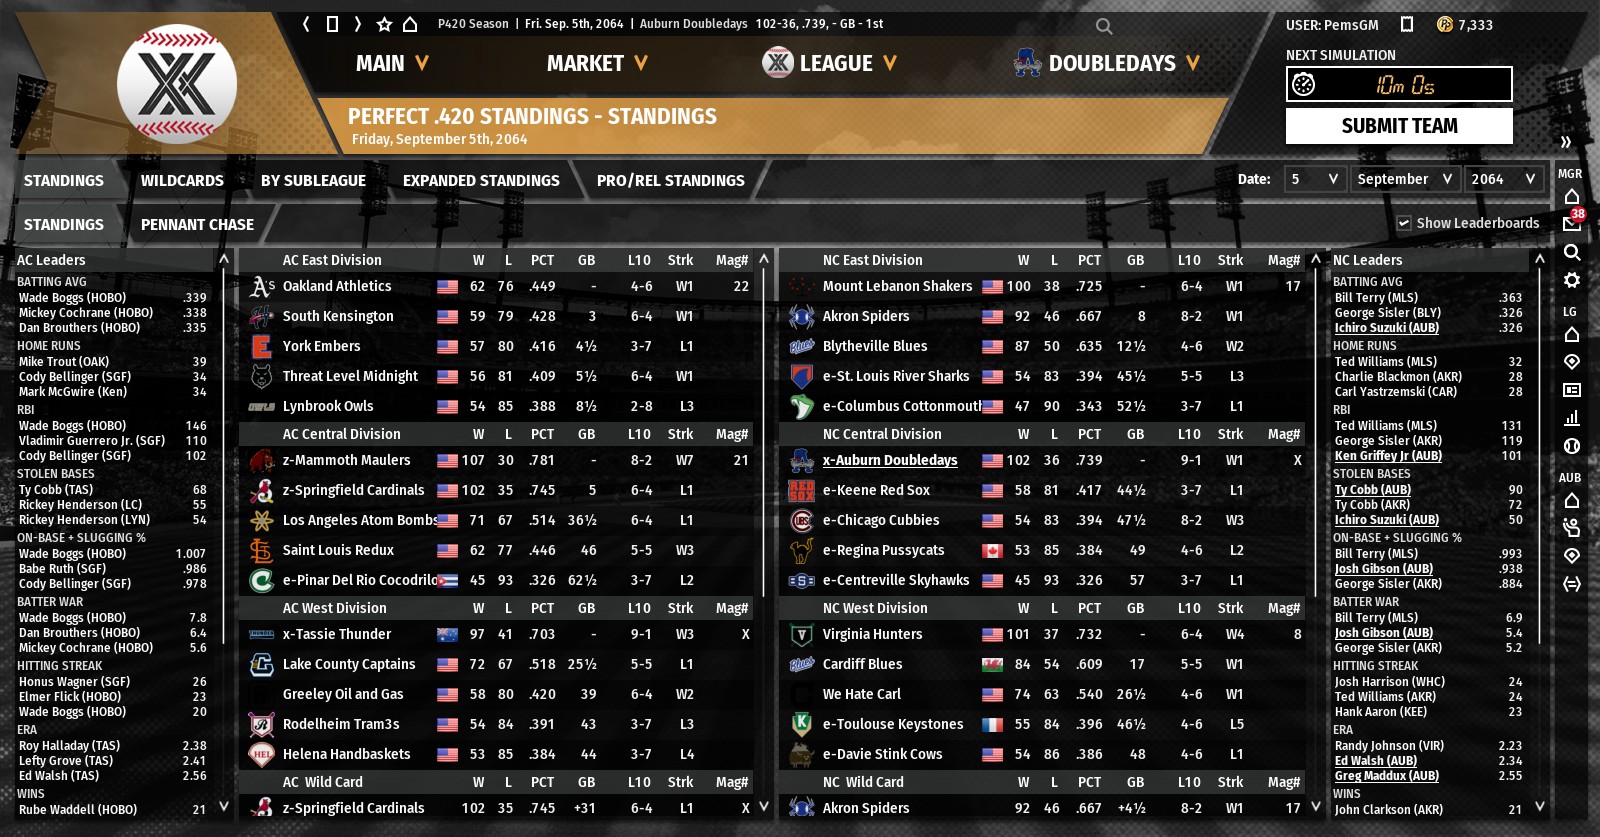Click the next simulation countdown field
The image size is (1600, 837).
coord(1399,85)
